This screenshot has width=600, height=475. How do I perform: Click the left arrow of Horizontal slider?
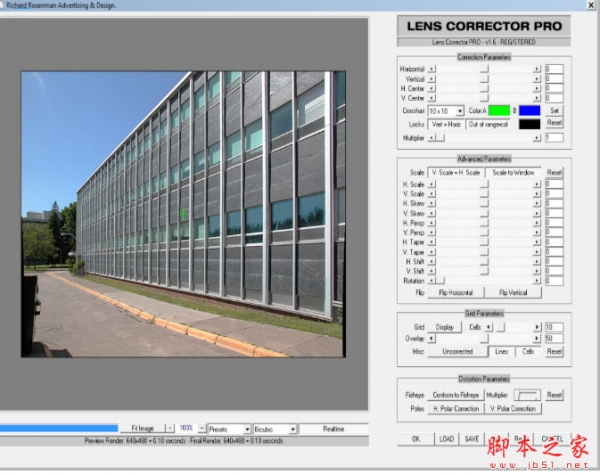coord(432,69)
